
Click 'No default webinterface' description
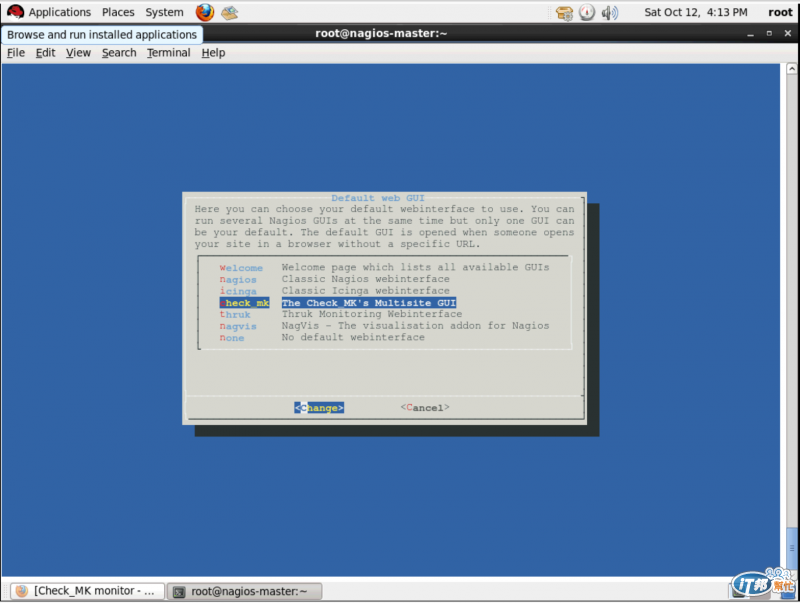click(353, 338)
